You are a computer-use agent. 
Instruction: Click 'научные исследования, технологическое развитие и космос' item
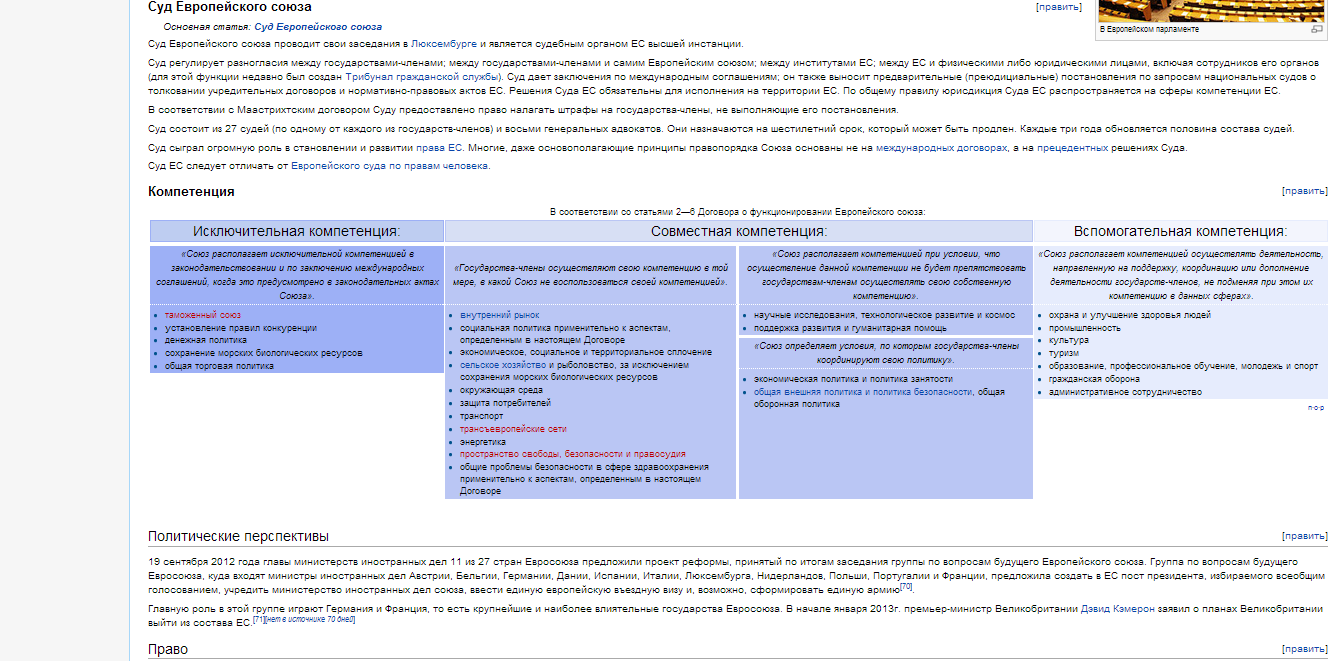(x=884, y=315)
